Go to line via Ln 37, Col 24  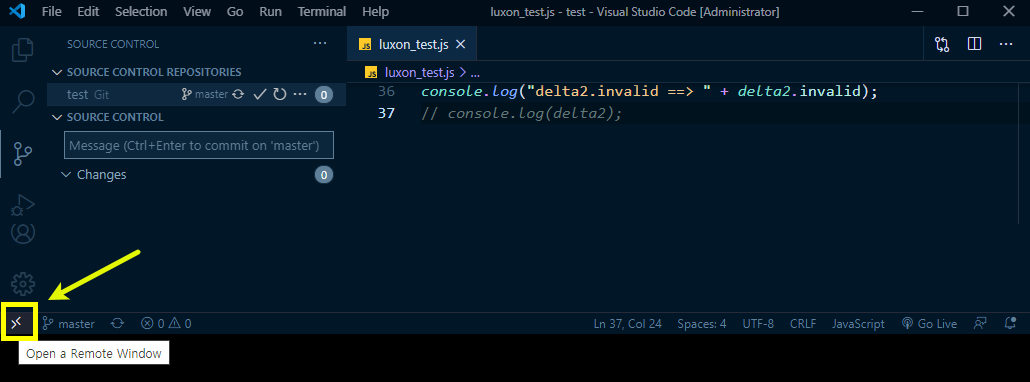tap(627, 324)
